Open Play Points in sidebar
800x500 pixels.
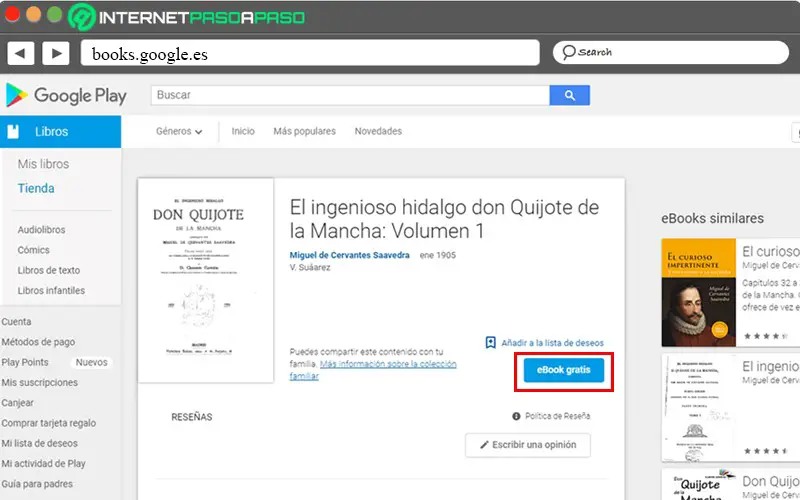(x=25, y=362)
